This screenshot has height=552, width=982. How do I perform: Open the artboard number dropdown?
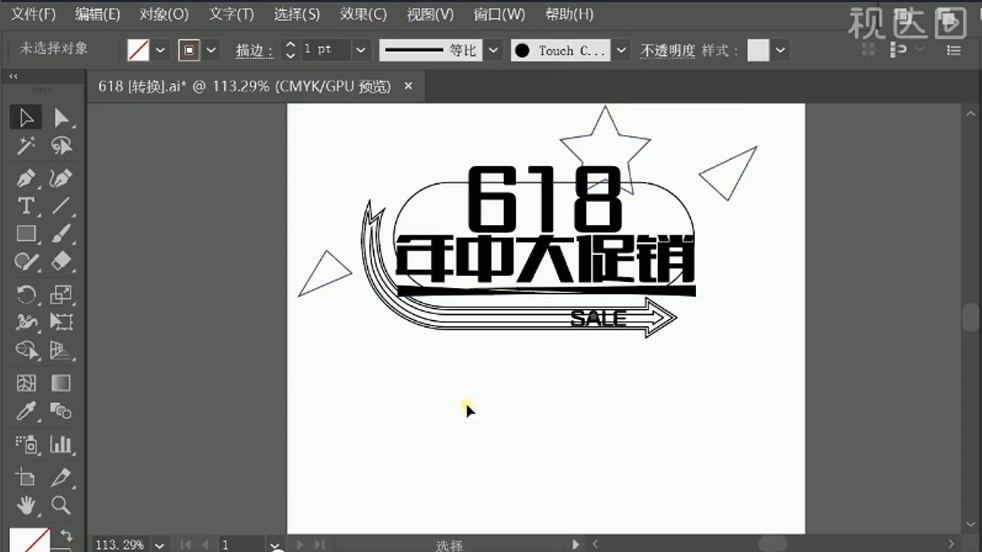[x=274, y=544]
